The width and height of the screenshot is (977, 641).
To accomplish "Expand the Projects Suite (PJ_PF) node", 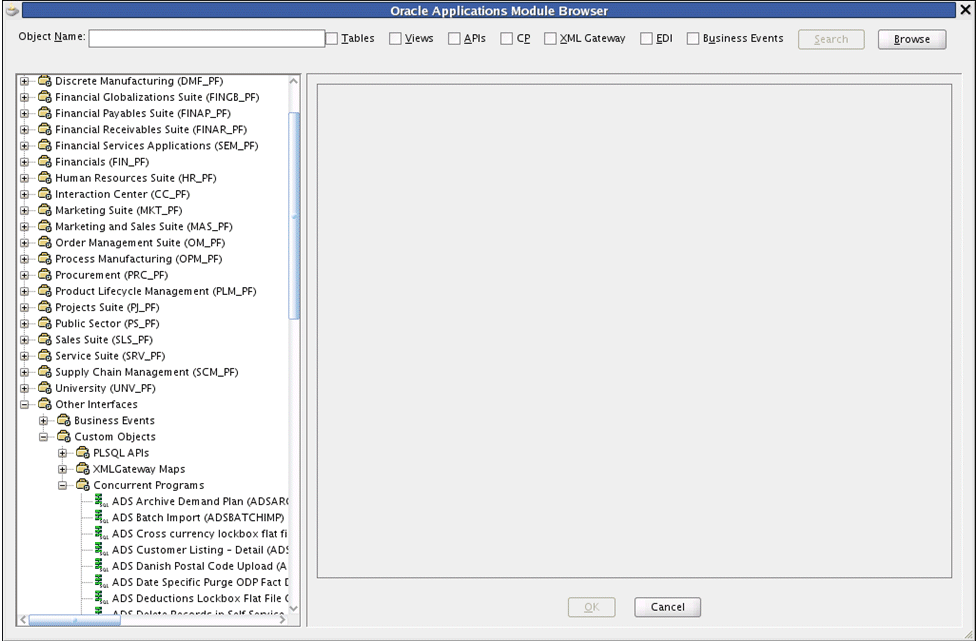I will [x=24, y=308].
